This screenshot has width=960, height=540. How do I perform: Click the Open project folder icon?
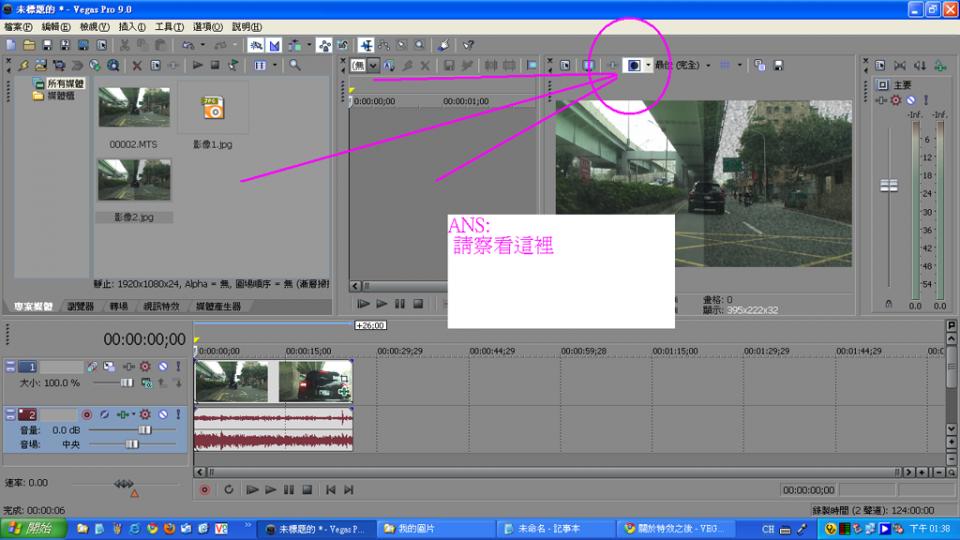(28, 45)
